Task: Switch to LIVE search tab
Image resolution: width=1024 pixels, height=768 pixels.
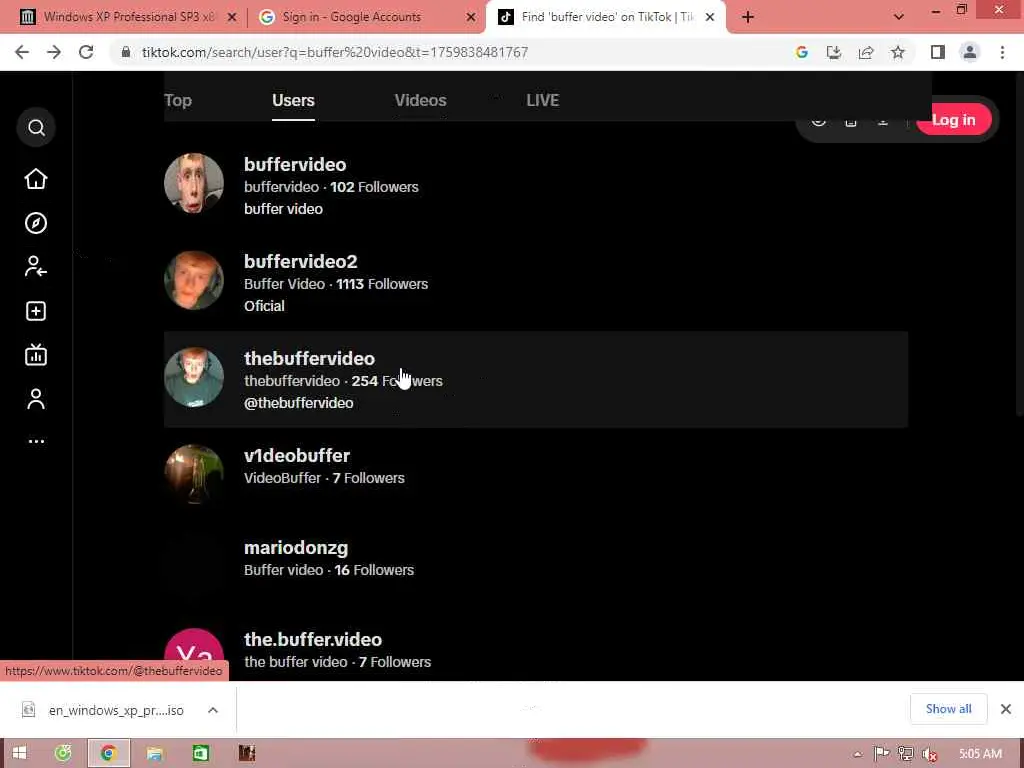Action: 543,101
